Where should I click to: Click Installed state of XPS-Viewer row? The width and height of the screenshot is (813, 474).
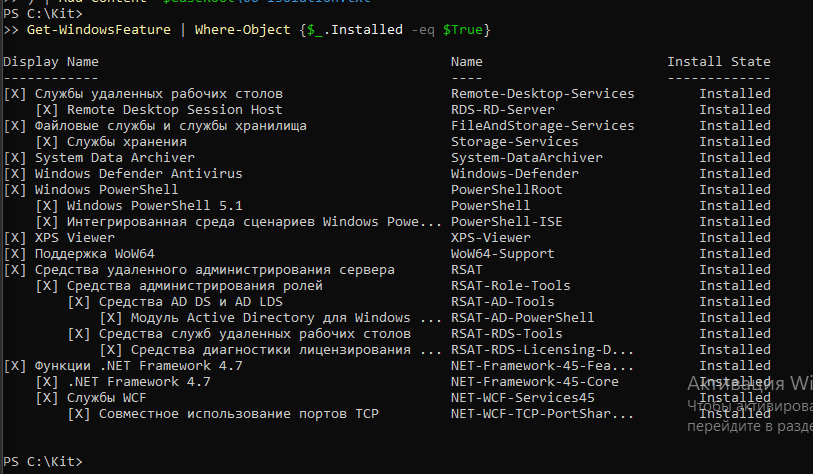point(735,238)
